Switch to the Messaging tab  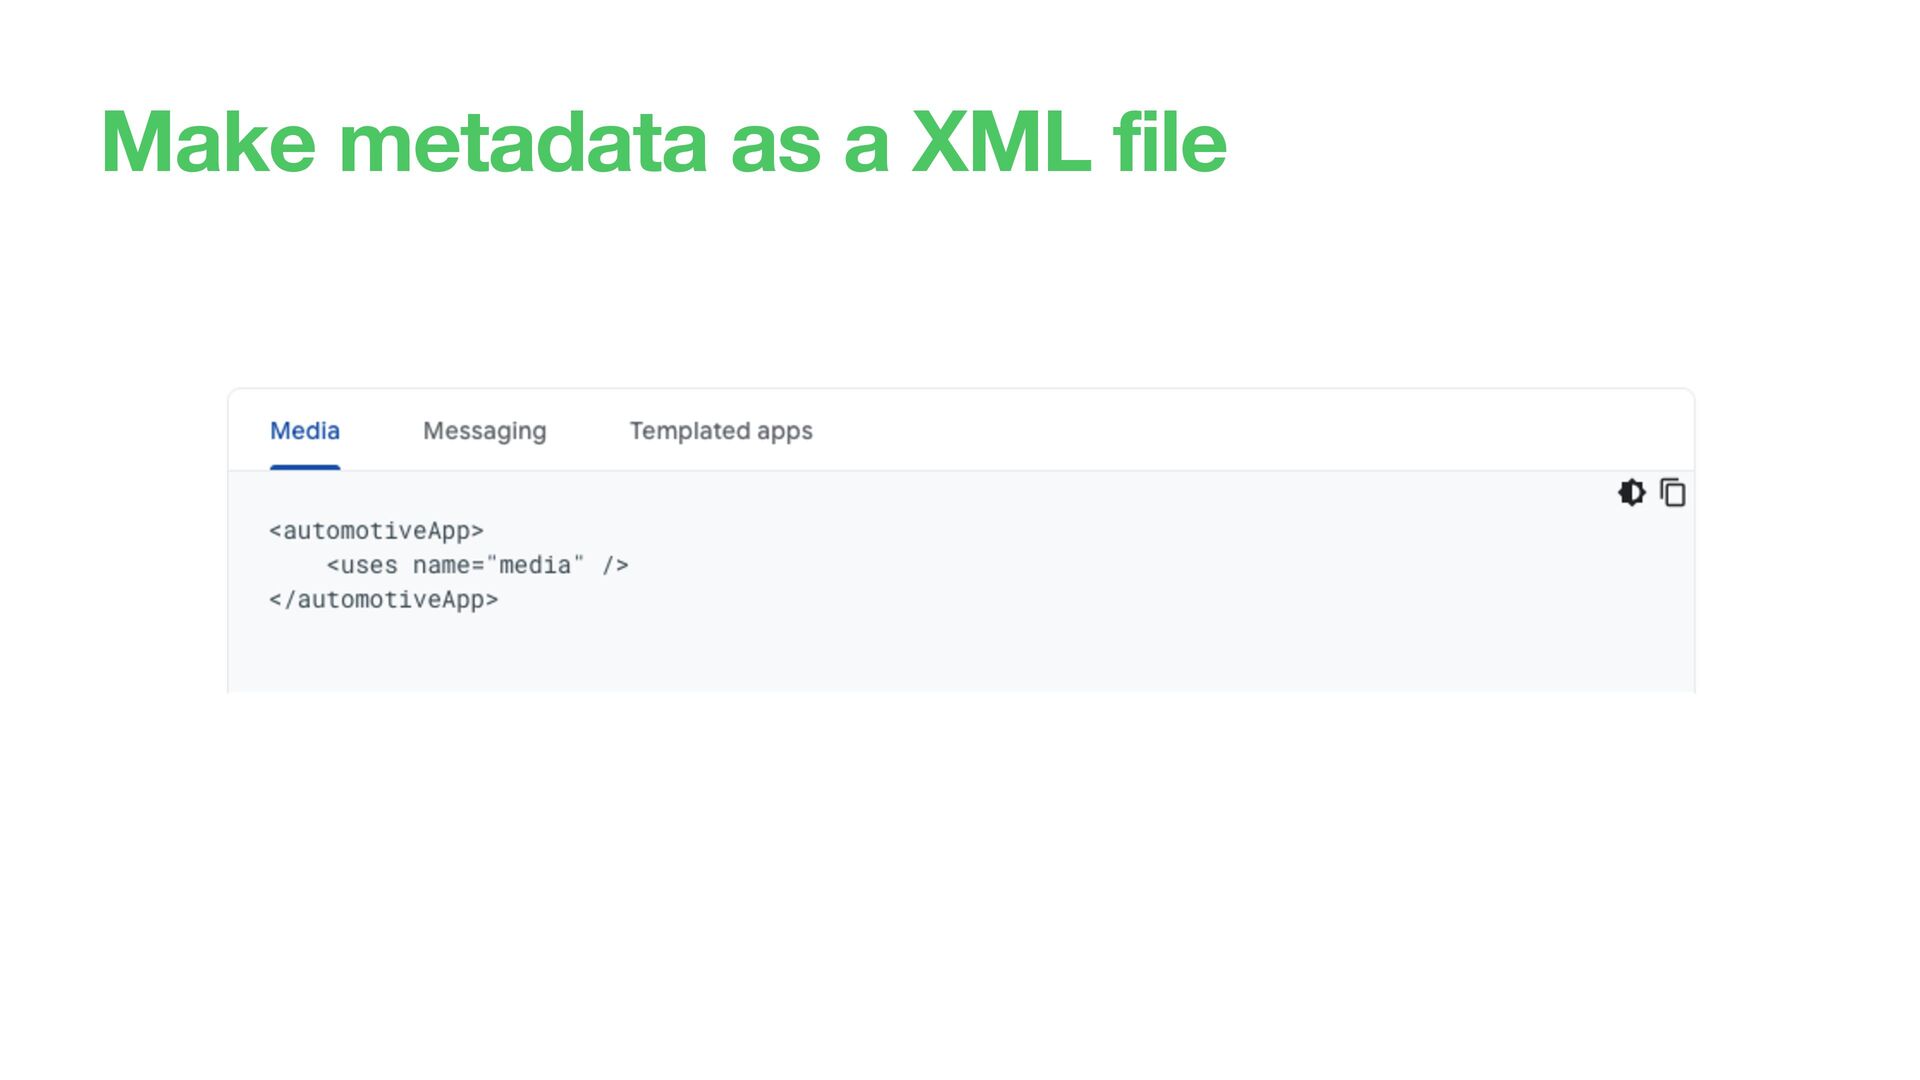tap(484, 431)
